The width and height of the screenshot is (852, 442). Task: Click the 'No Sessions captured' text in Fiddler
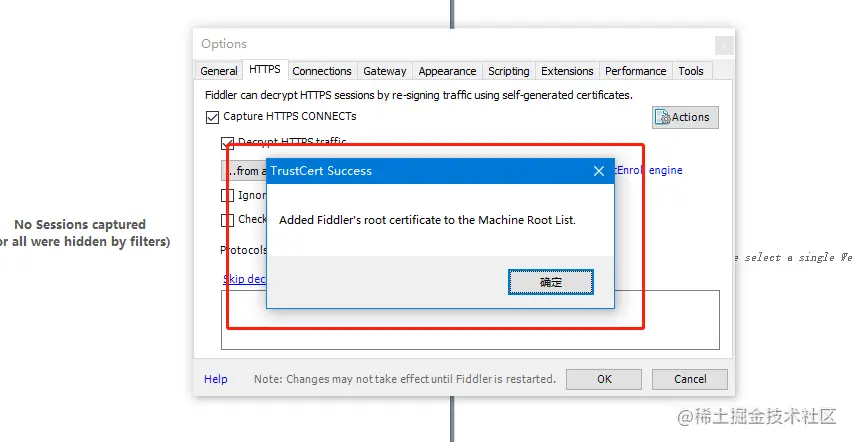80,225
